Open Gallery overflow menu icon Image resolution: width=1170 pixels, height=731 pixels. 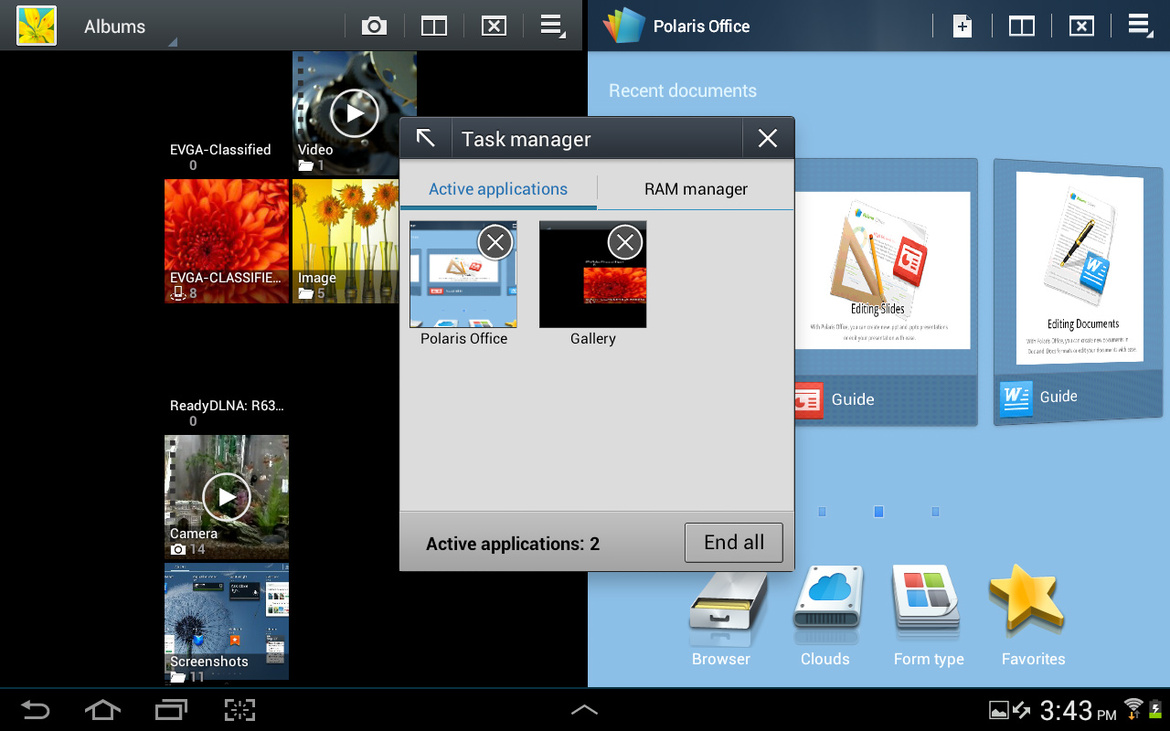point(552,25)
